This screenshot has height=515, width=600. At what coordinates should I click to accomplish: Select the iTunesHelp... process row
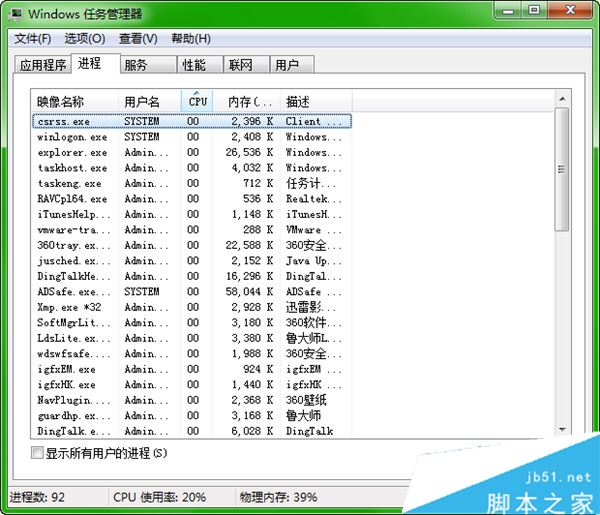[x=192, y=214]
